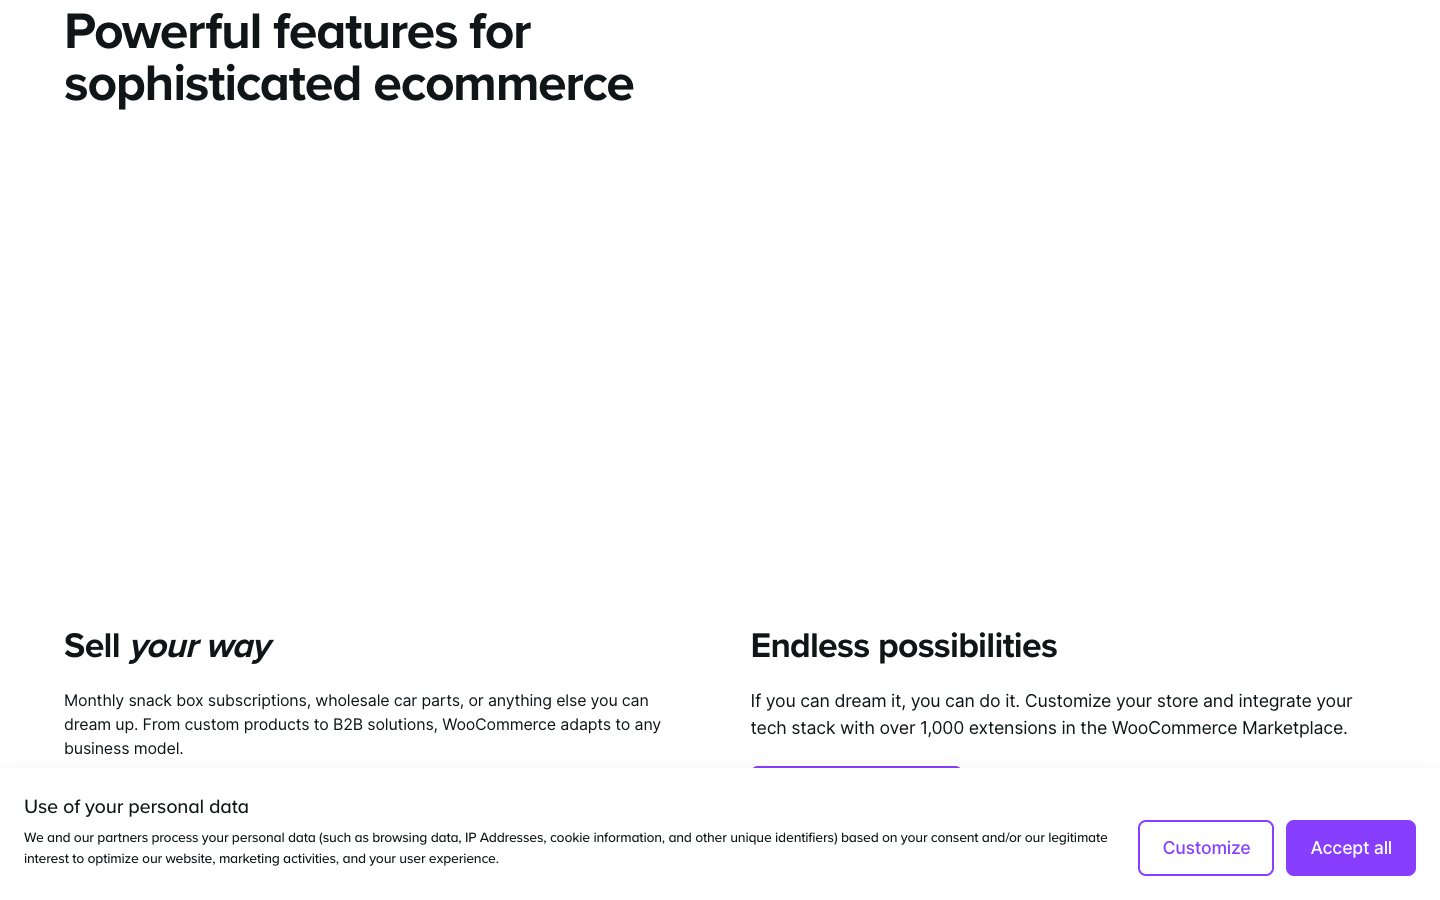
Task: Click the "Use of your personal data" title
Action: pyautogui.click(x=136, y=807)
